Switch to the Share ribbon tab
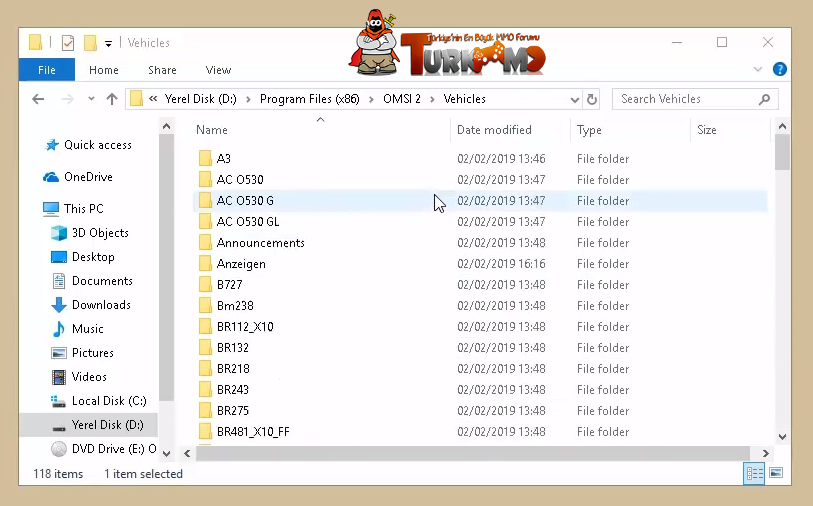 pyautogui.click(x=162, y=70)
